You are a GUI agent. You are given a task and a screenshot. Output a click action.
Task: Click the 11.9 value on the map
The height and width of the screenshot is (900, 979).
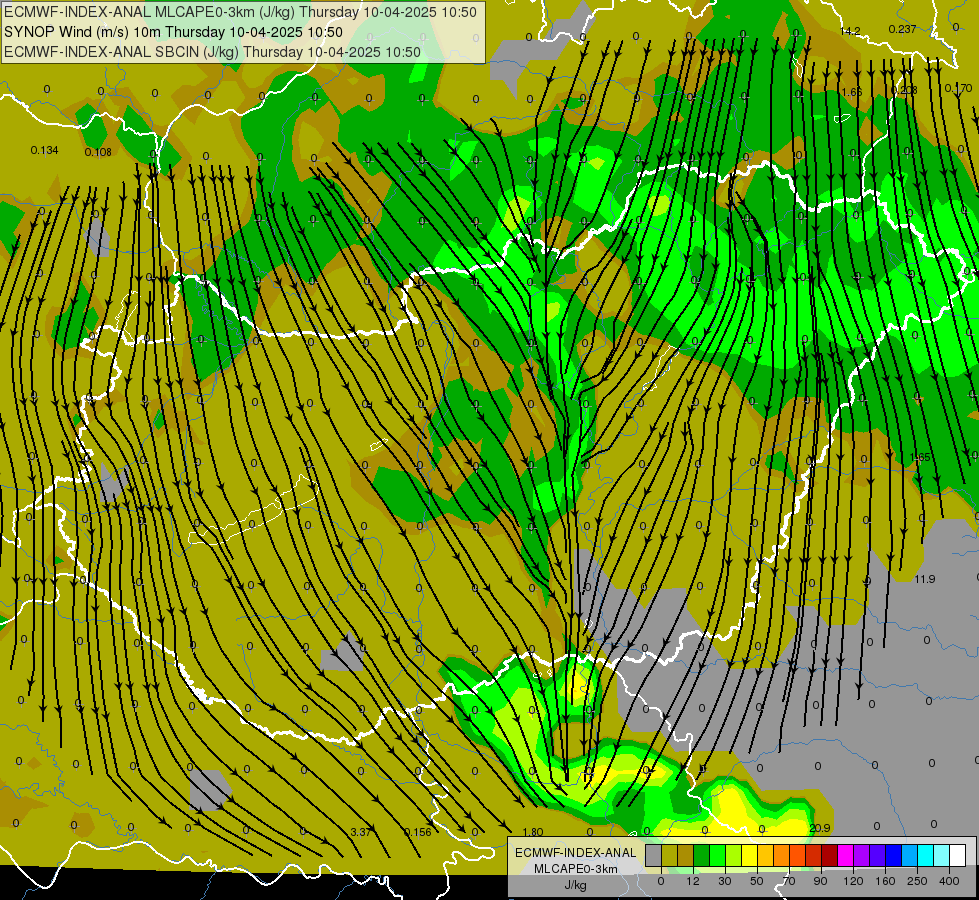click(925, 579)
